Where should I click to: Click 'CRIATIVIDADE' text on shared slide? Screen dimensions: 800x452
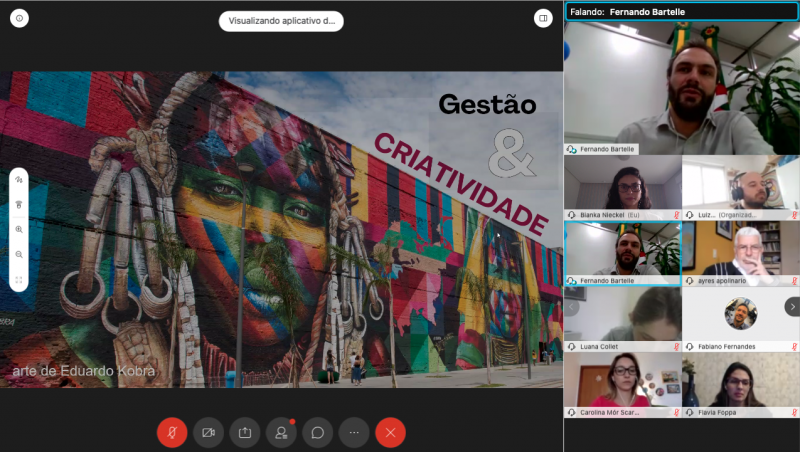pyautogui.click(x=461, y=184)
